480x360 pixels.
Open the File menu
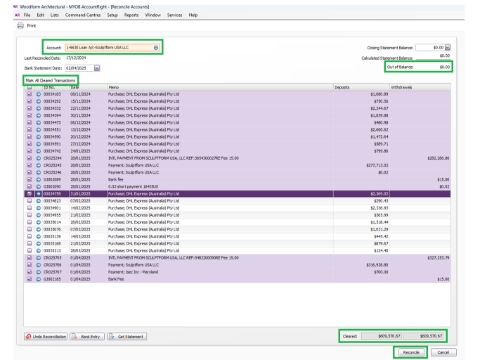point(27,15)
